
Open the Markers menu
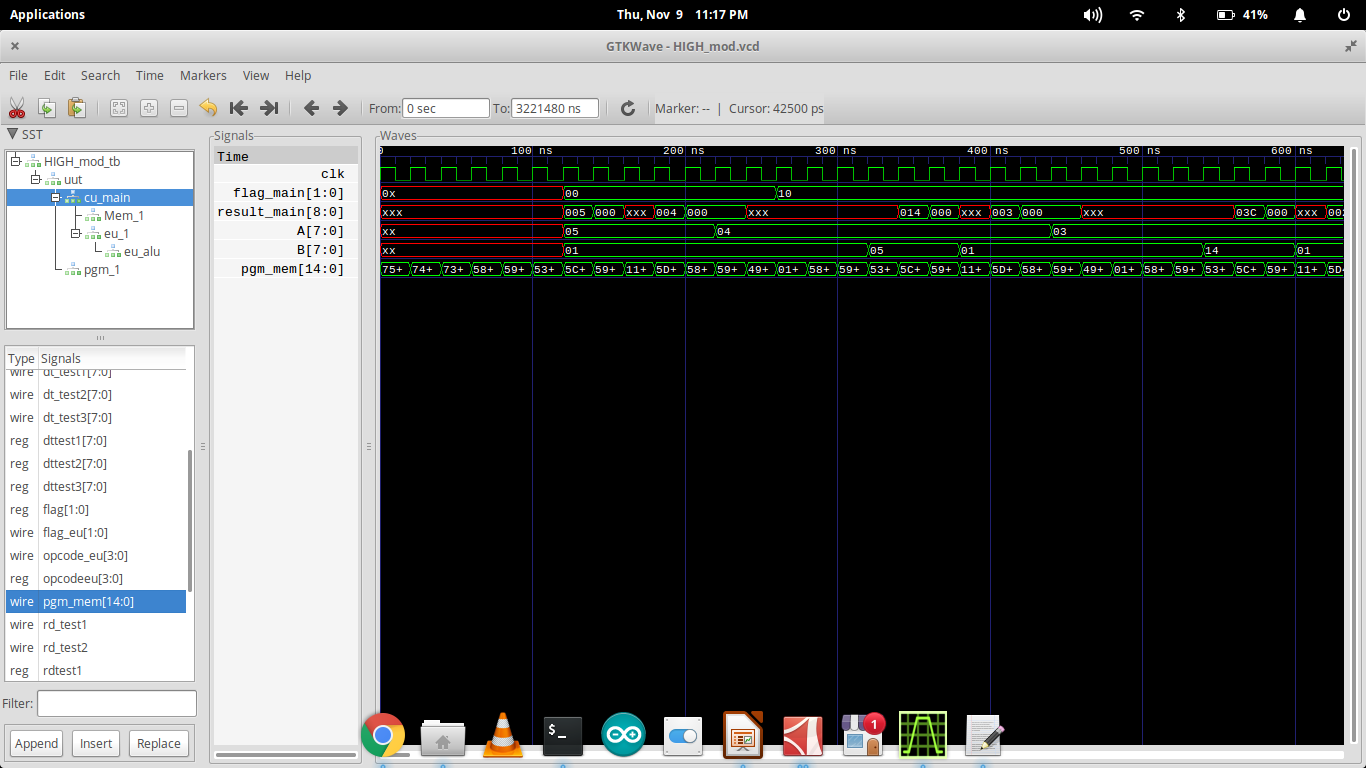203,75
